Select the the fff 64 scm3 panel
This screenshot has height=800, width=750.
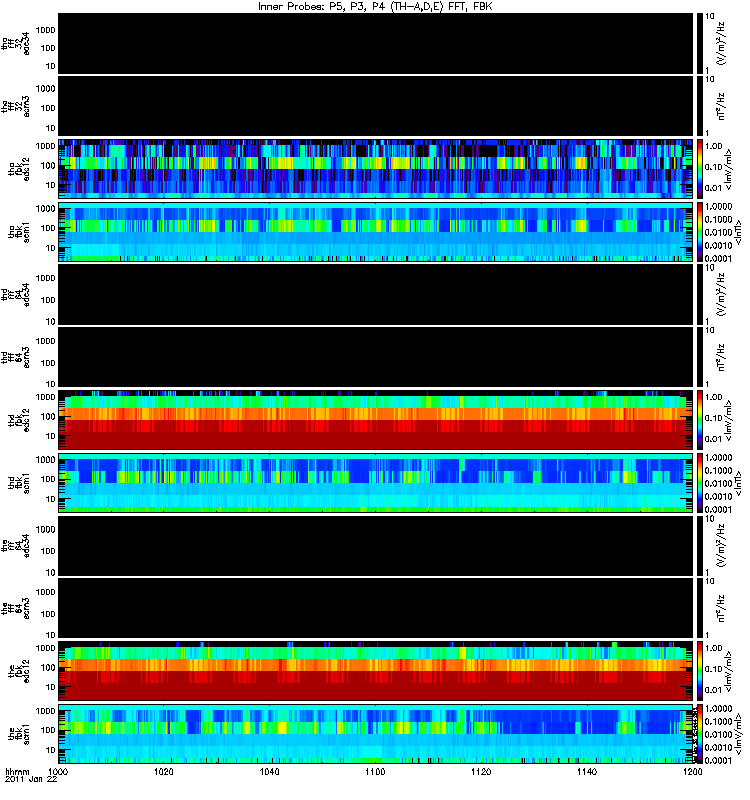click(375, 608)
